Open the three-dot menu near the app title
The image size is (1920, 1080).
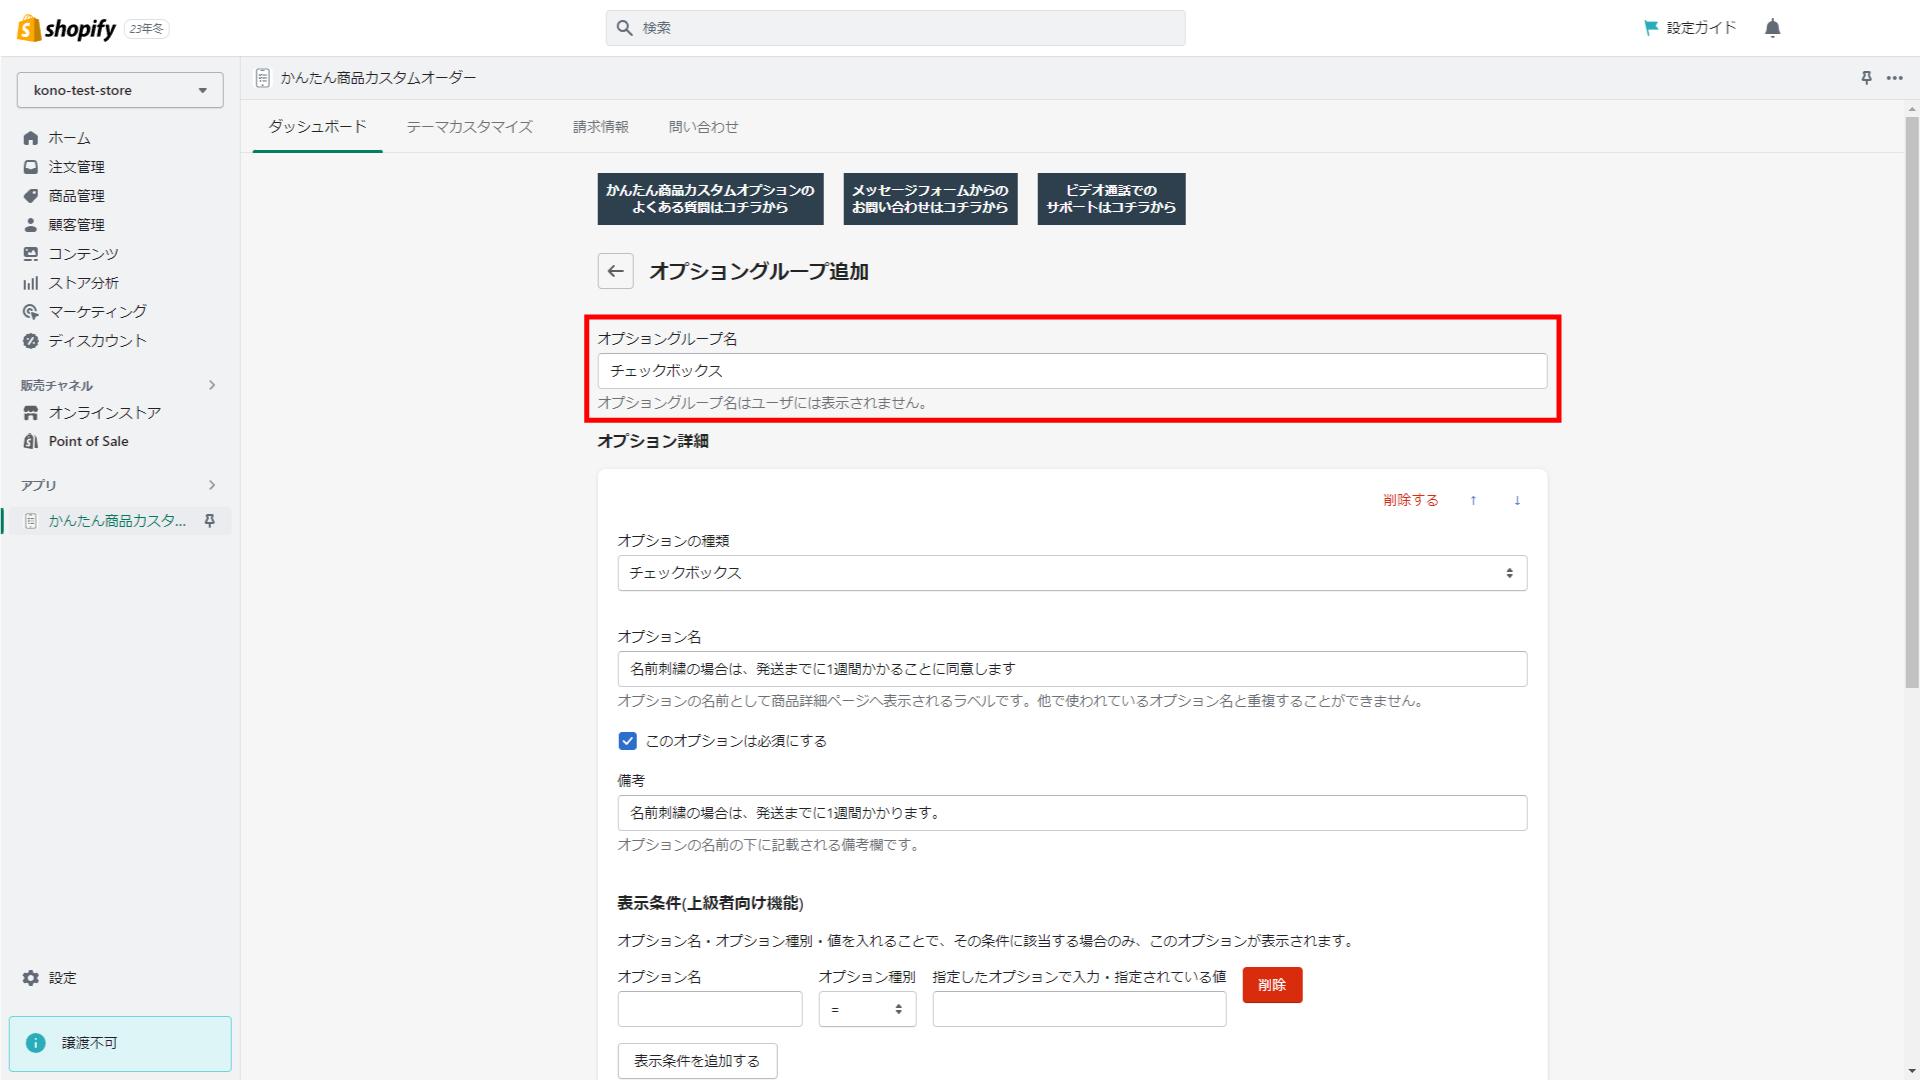tap(1895, 78)
